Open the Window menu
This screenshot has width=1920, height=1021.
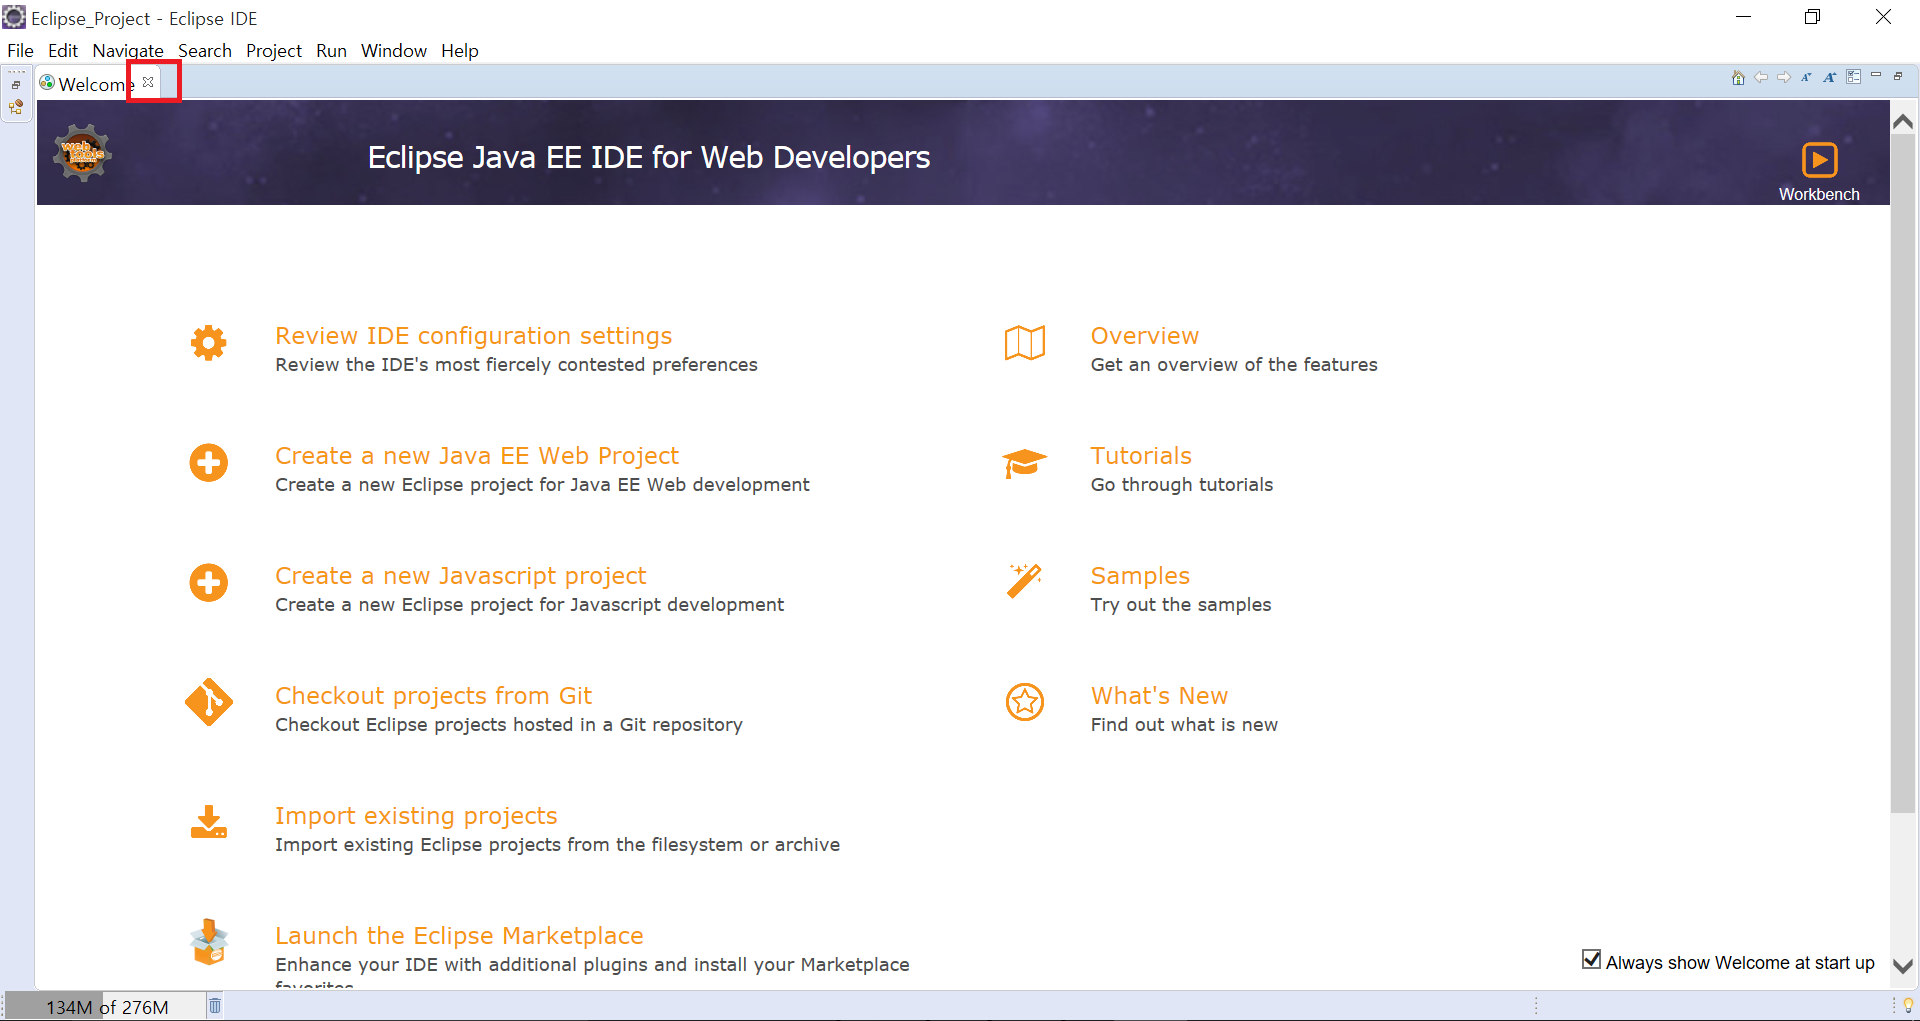click(394, 51)
